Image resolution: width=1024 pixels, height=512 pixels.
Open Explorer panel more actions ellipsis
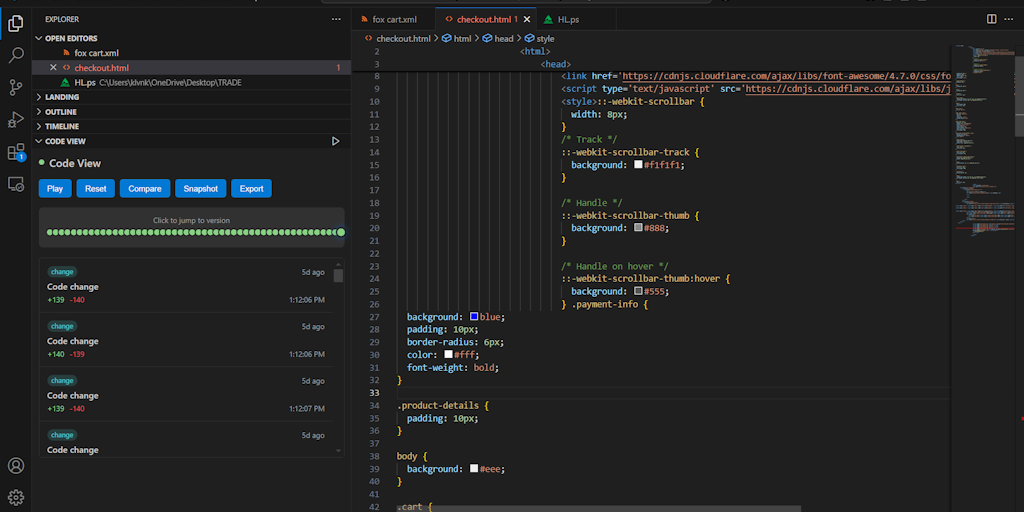point(336,19)
